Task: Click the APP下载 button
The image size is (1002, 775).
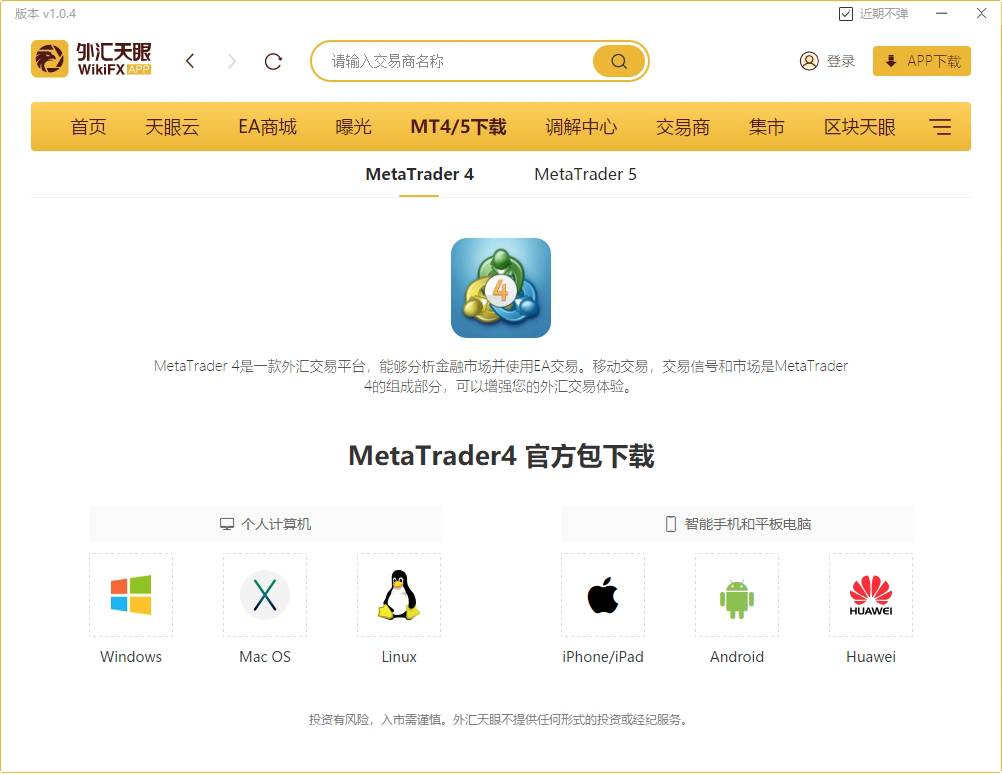Action: (921, 61)
